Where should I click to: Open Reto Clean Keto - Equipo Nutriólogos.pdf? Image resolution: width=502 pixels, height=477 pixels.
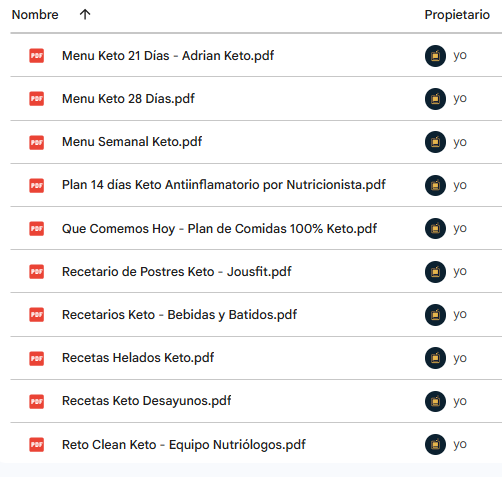click(184, 445)
